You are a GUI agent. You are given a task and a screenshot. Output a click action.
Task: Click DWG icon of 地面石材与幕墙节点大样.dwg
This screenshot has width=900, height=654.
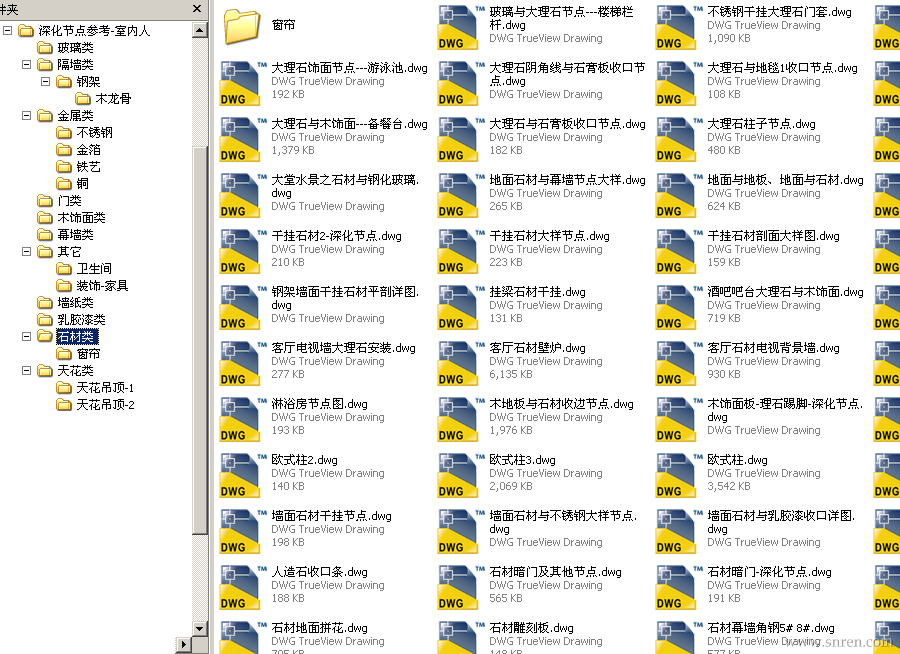456,195
